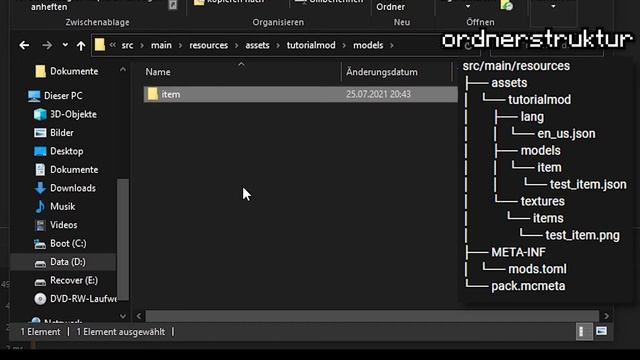Open DVD-RW-Laufwerk drive
Viewport: 640px width, 360px height.
pyautogui.click(x=83, y=299)
